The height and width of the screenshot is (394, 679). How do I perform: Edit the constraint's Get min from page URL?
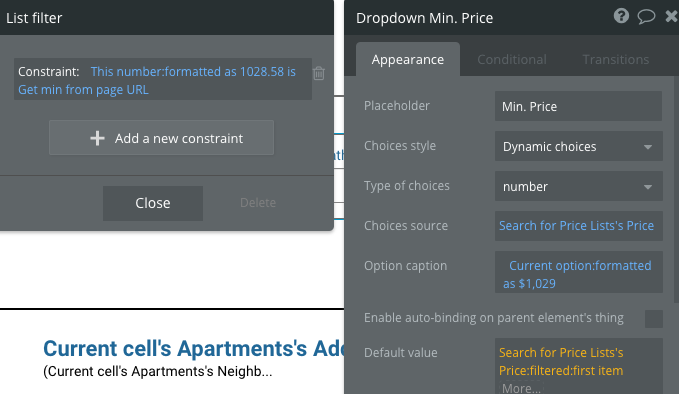[x=83, y=90]
